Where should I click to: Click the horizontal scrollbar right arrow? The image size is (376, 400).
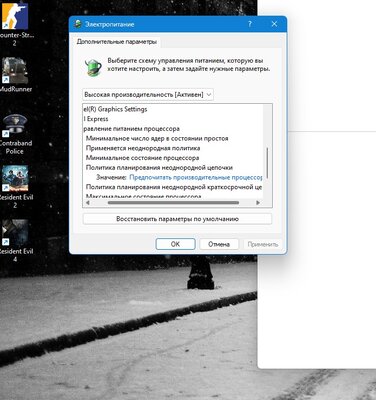coord(258,203)
